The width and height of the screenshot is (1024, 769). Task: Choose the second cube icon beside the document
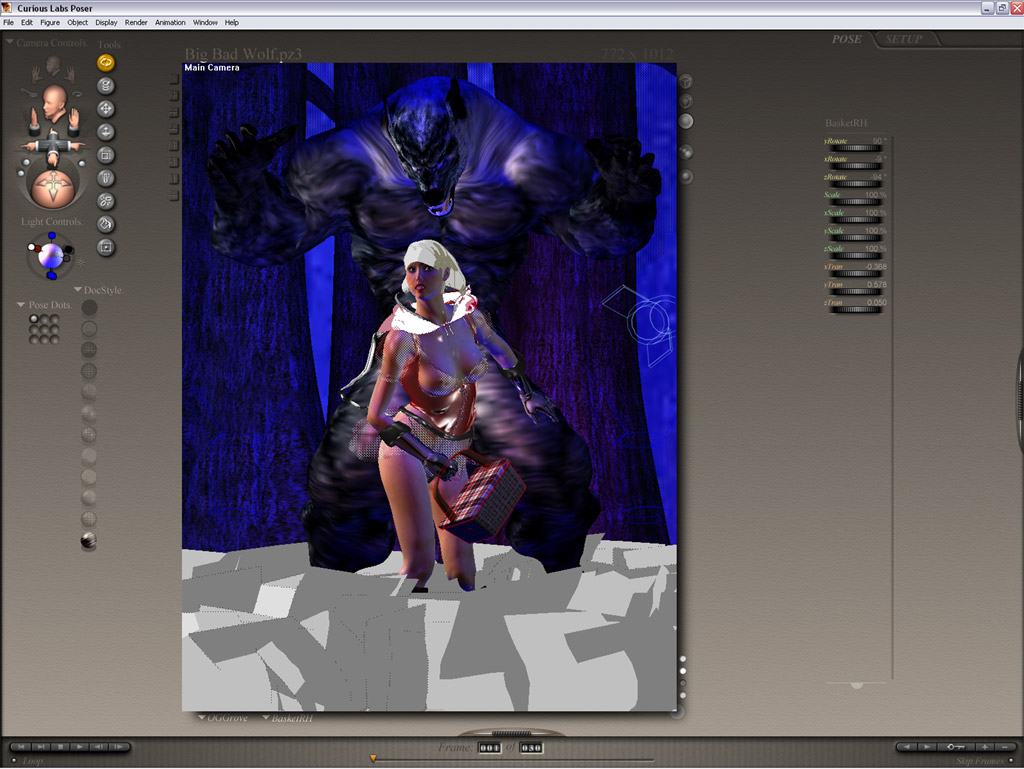pyautogui.click(x=686, y=101)
